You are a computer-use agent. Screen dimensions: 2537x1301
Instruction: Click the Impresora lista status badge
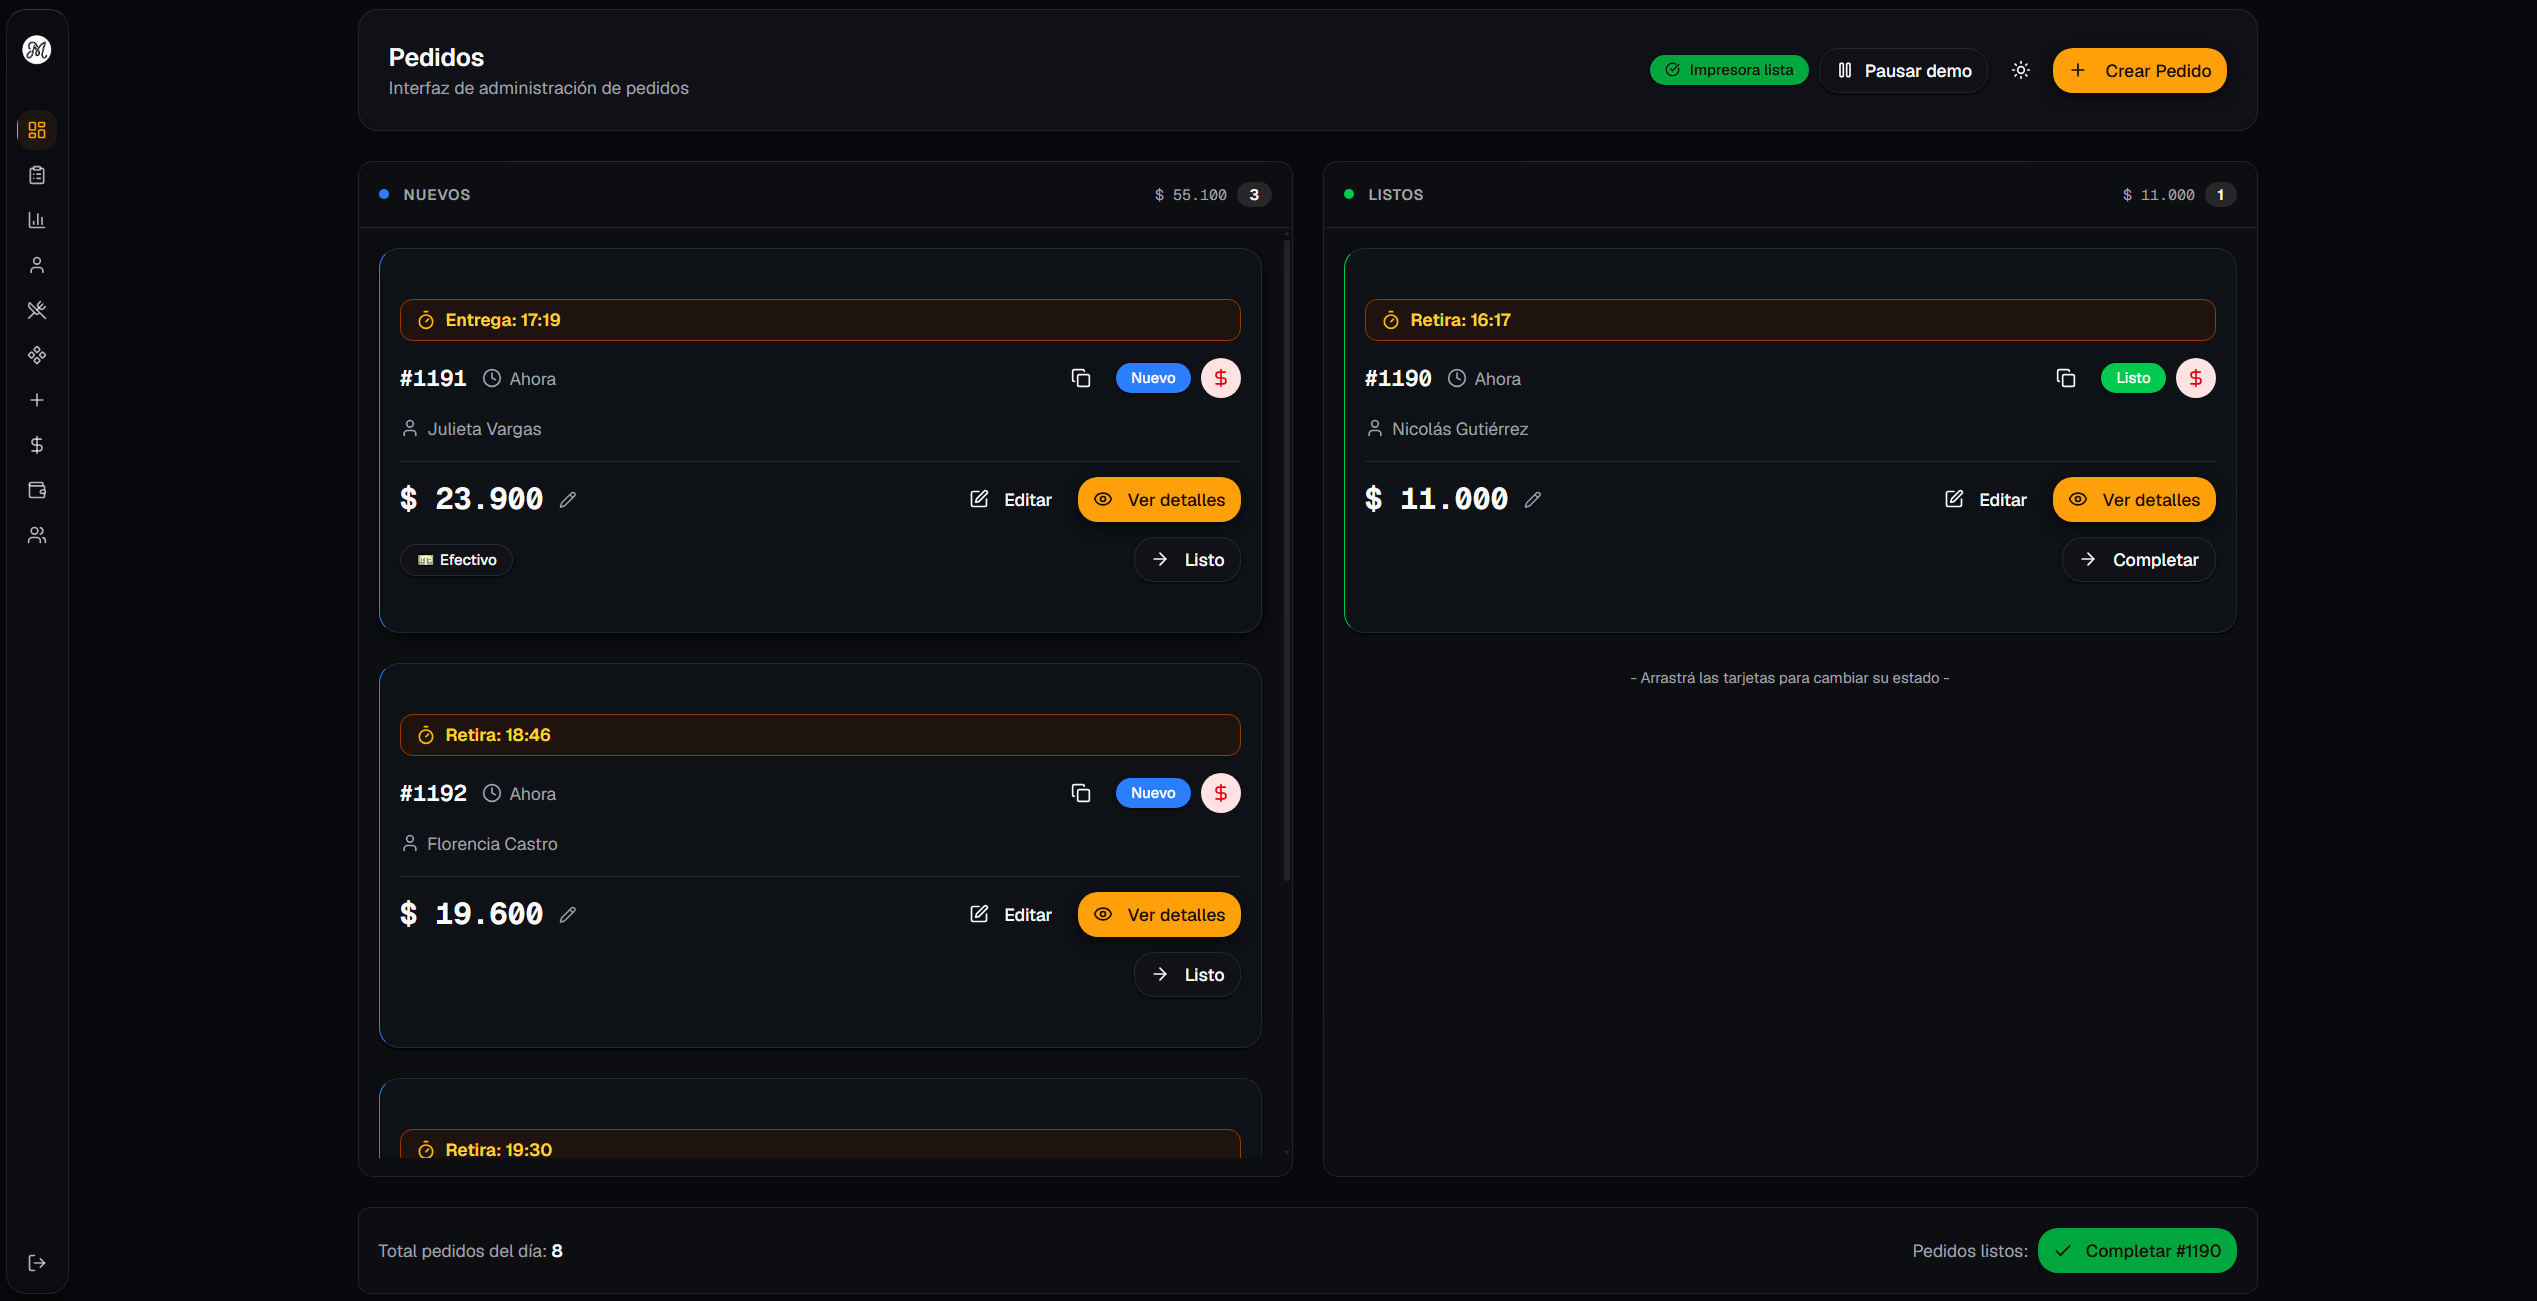tap(1729, 70)
